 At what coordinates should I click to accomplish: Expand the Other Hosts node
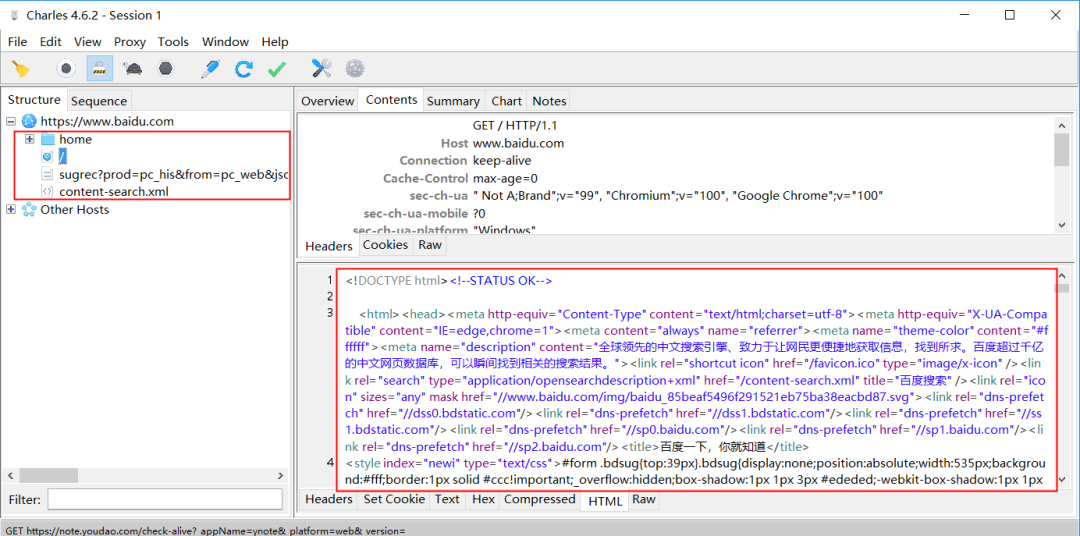tap(12, 210)
